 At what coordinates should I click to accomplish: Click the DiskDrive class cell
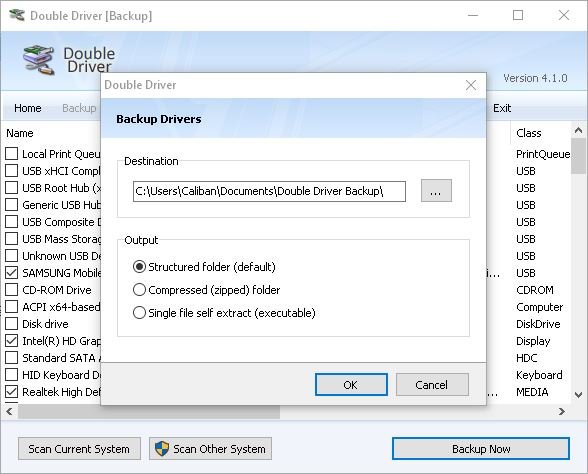point(538,324)
